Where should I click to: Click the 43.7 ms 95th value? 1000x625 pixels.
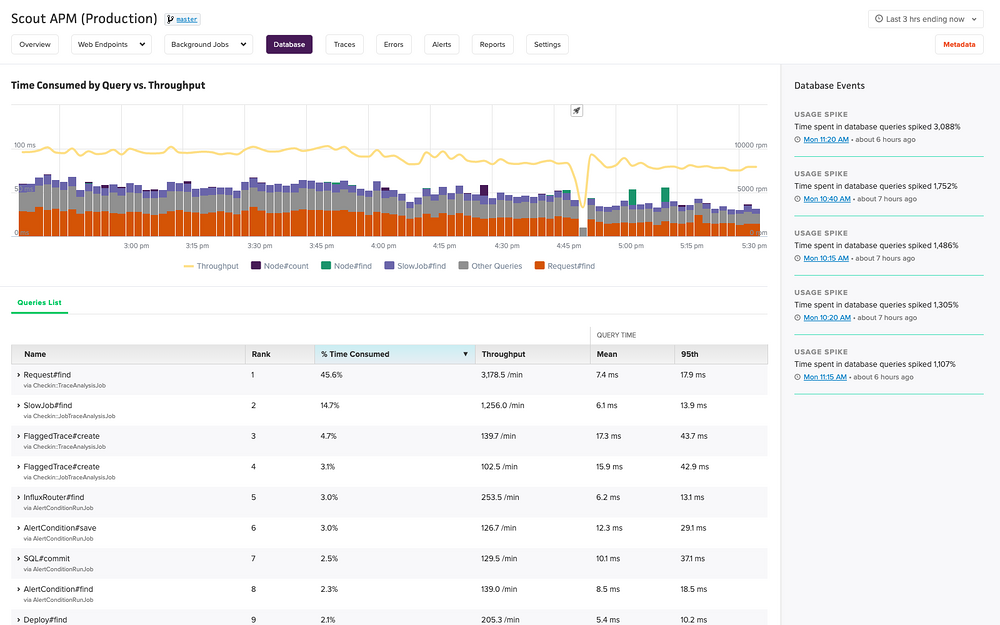click(694, 436)
